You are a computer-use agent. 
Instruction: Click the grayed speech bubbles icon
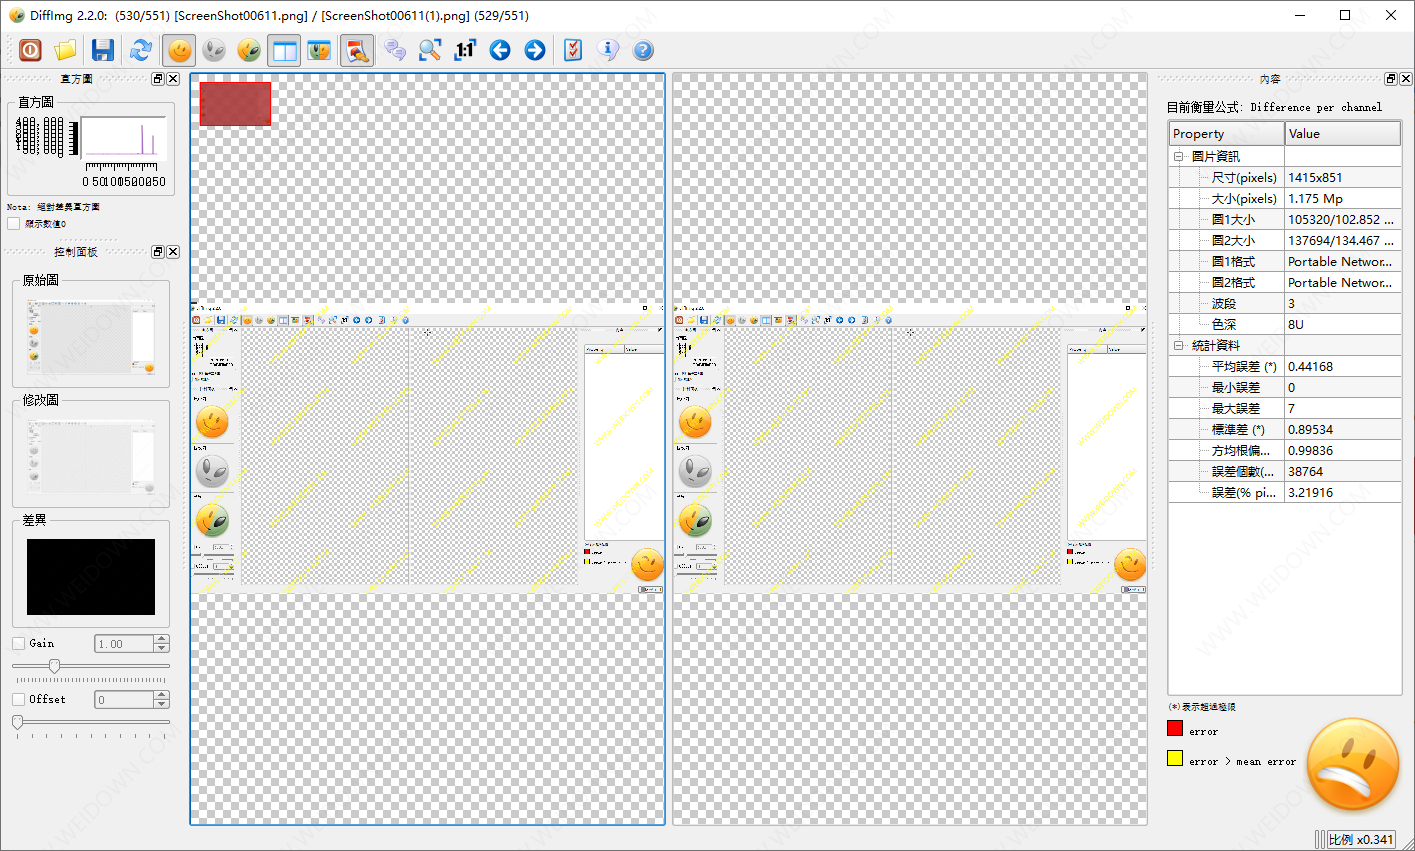click(x=395, y=50)
